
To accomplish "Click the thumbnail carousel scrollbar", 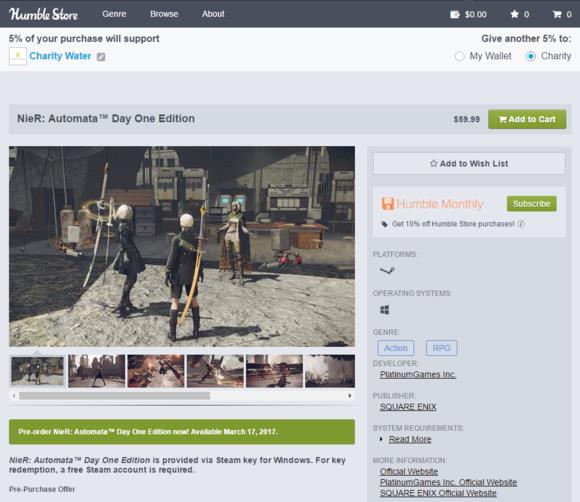I will 115,396.
